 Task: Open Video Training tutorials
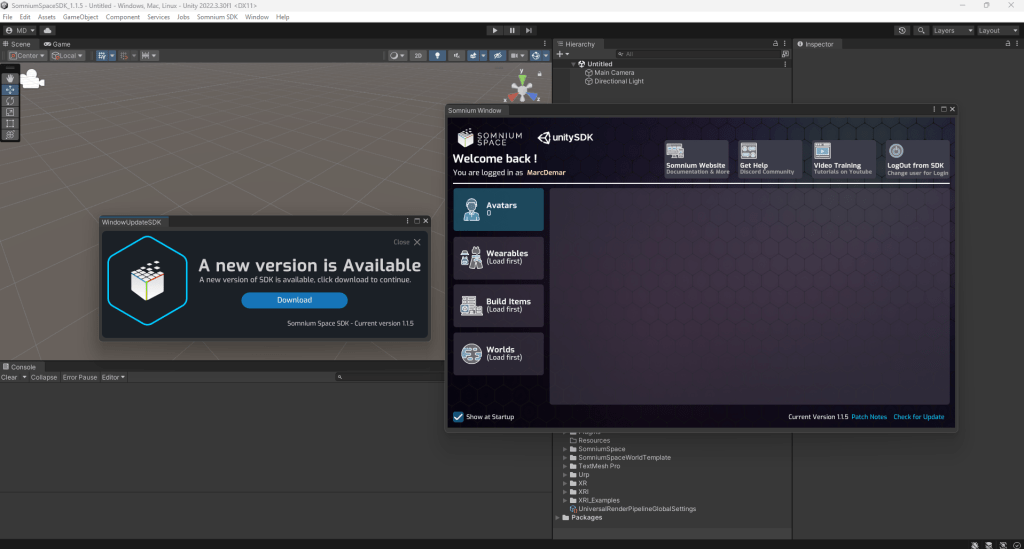click(842, 159)
